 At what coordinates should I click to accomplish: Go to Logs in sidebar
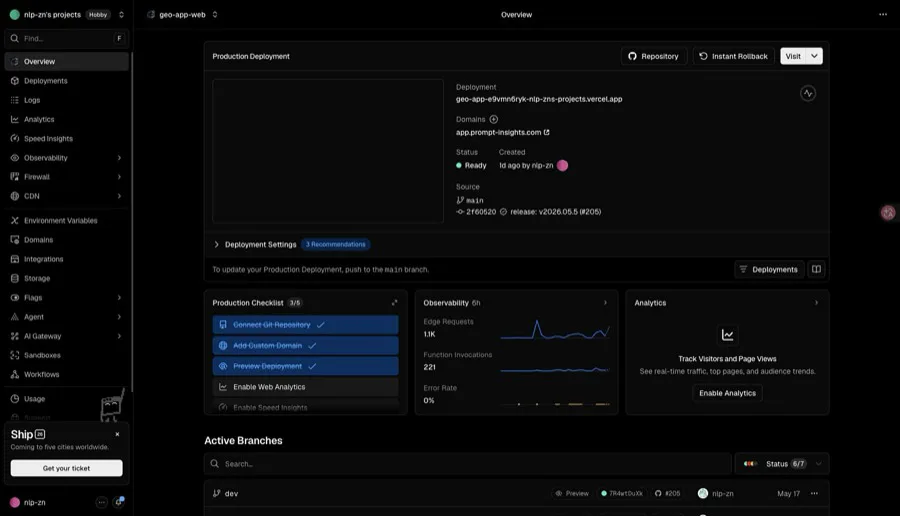pyautogui.click(x=67, y=100)
